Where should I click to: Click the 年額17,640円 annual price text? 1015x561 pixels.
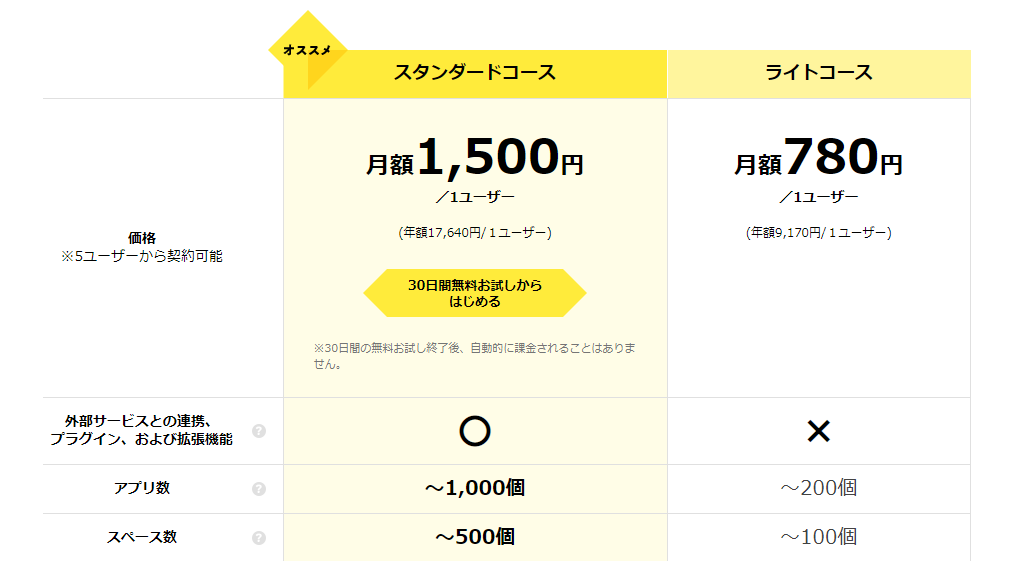point(475,233)
